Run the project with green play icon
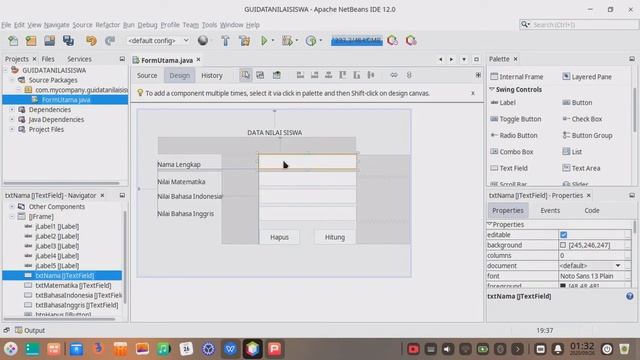The width and height of the screenshot is (640, 360). click(x=264, y=41)
